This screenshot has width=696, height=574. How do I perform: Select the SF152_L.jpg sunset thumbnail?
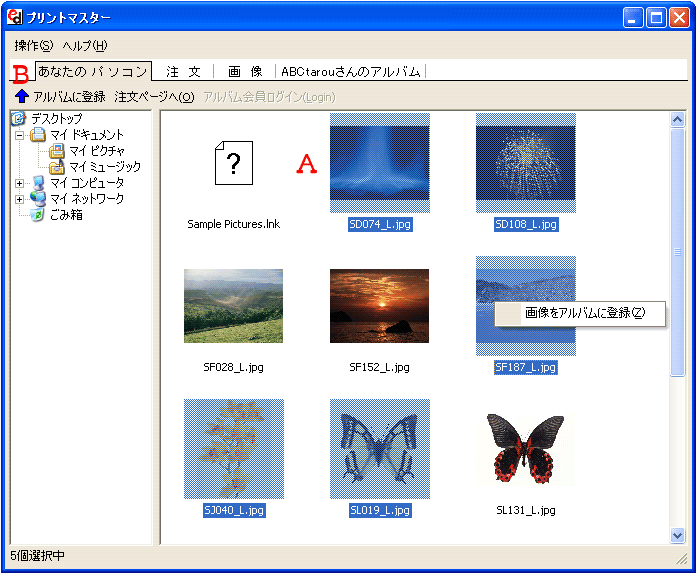(x=380, y=306)
